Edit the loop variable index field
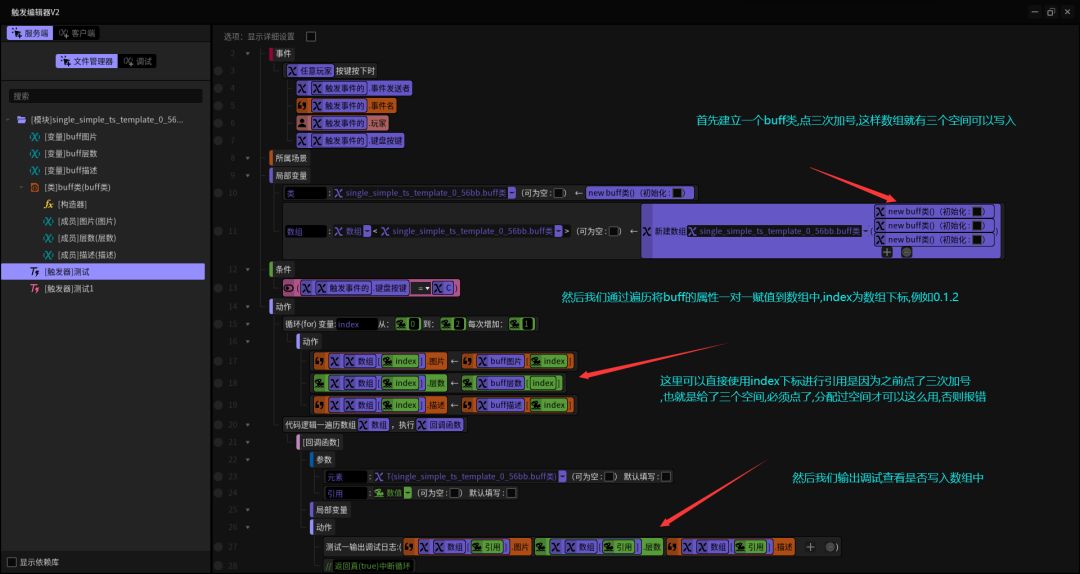 356,324
